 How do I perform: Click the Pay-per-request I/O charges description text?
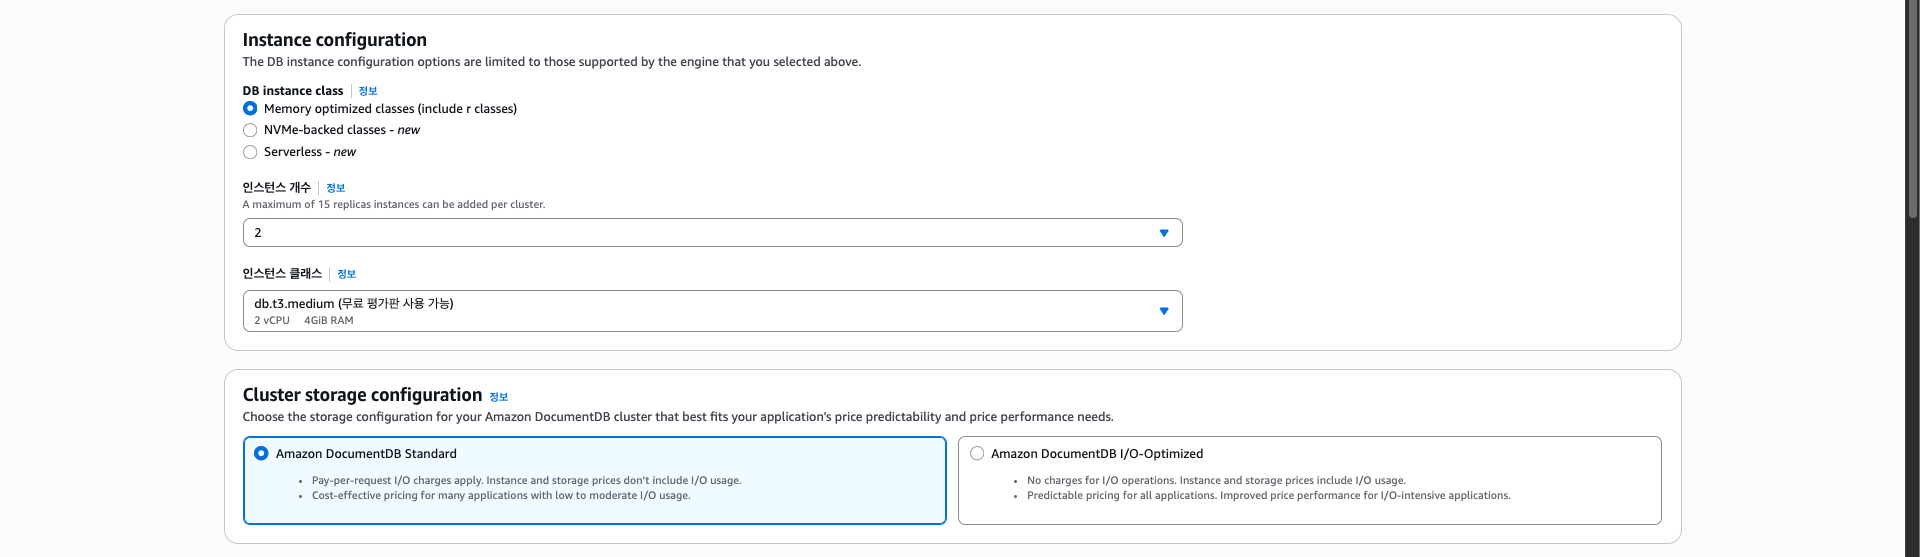click(x=526, y=481)
